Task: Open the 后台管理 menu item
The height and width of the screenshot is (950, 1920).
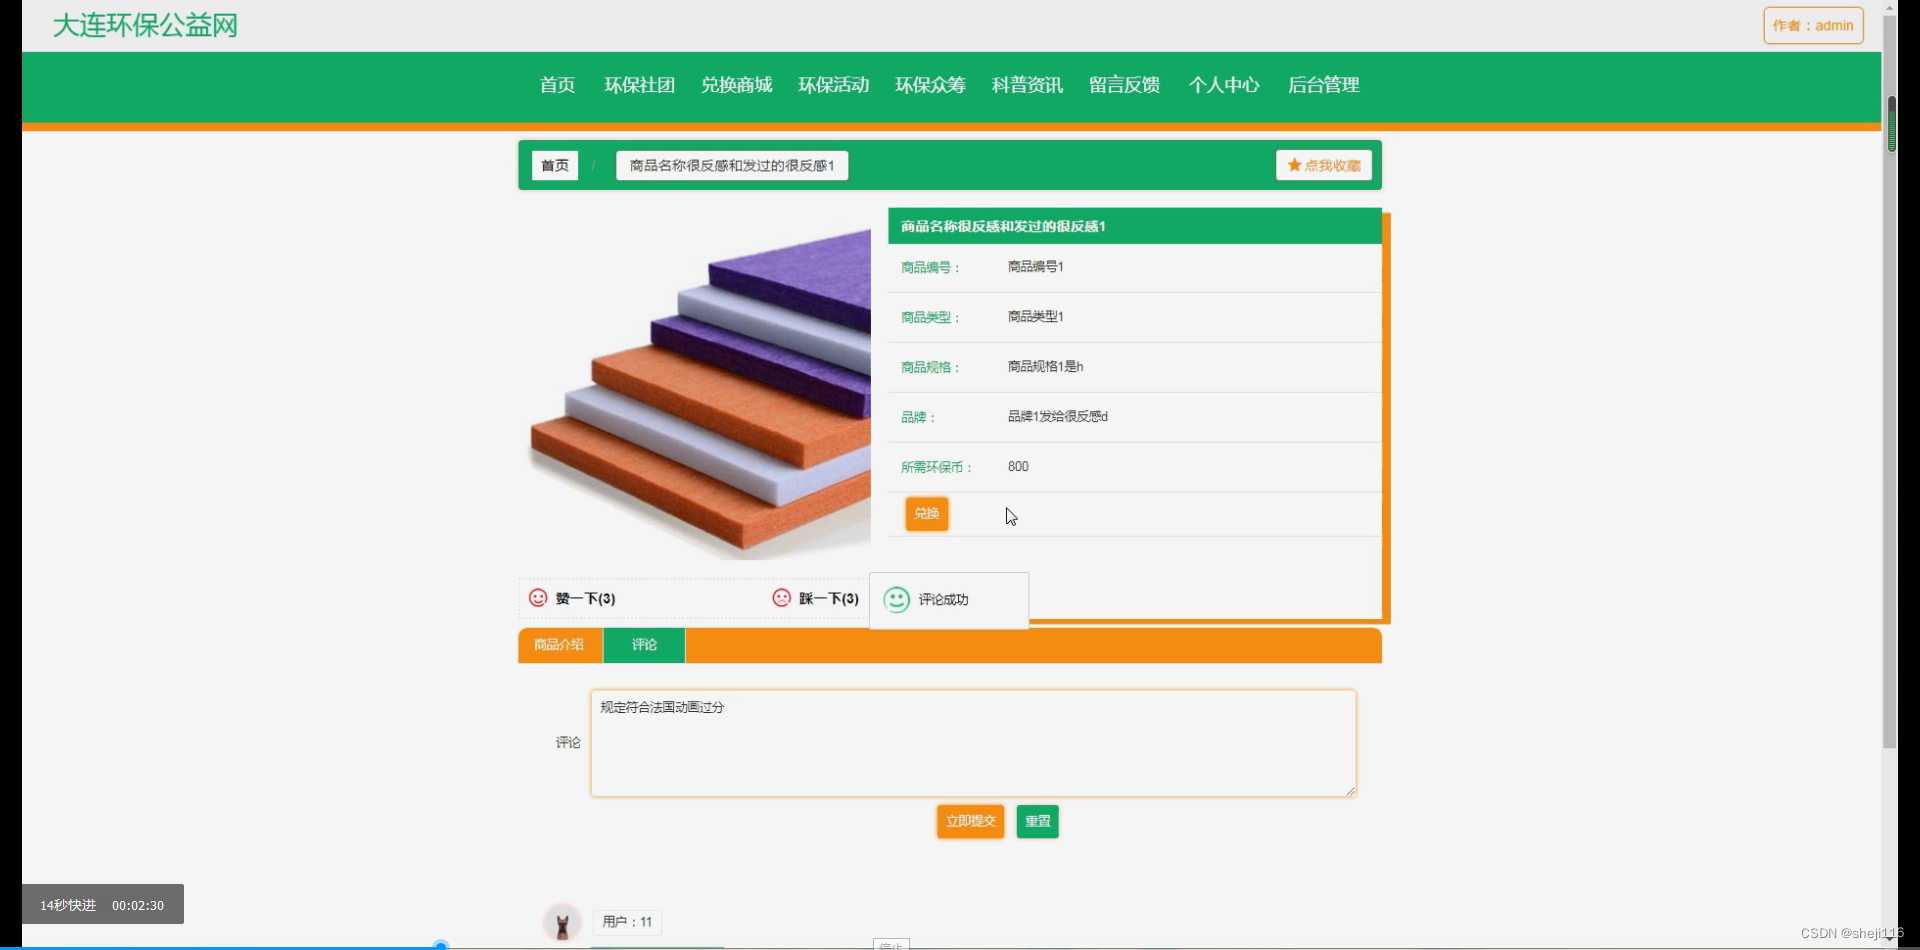Action: click(1323, 85)
